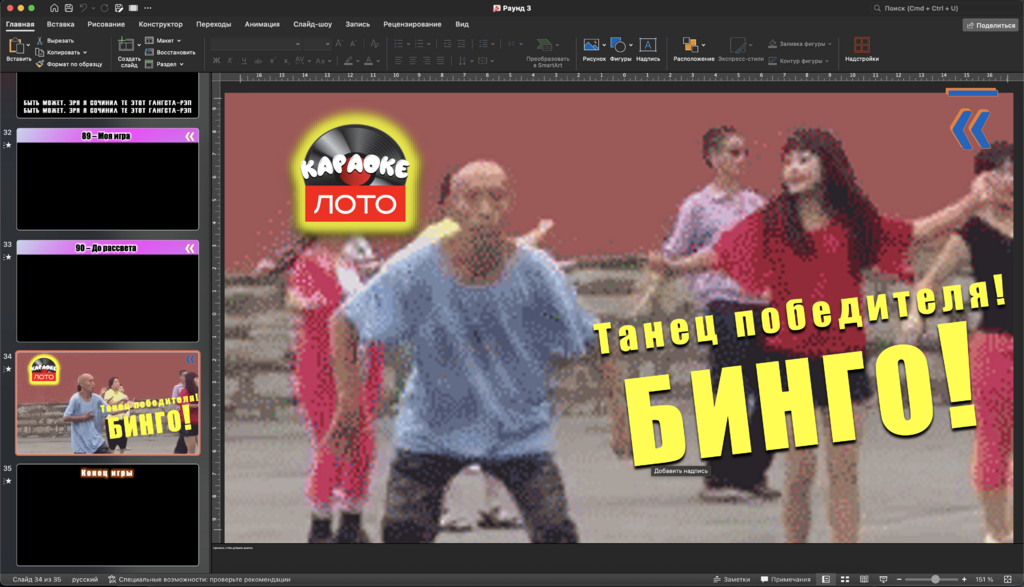
Task: Toggle bold (Ж) formatting
Action: (216, 61)
